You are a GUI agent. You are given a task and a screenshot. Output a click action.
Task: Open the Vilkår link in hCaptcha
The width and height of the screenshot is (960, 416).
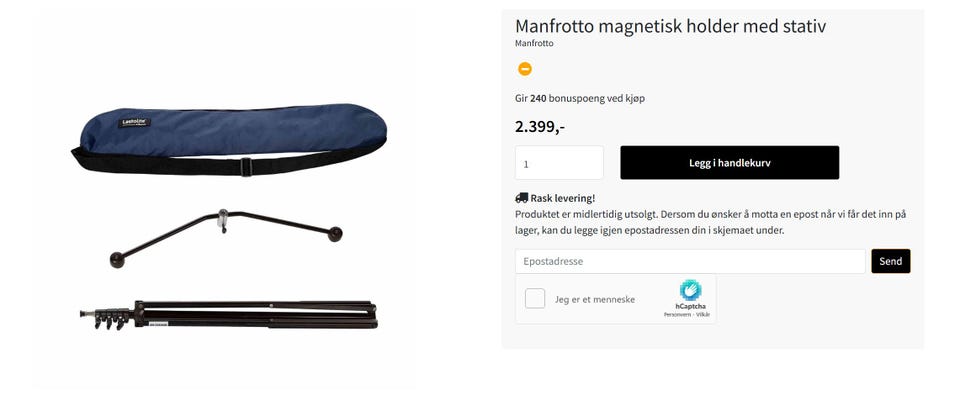703,314
